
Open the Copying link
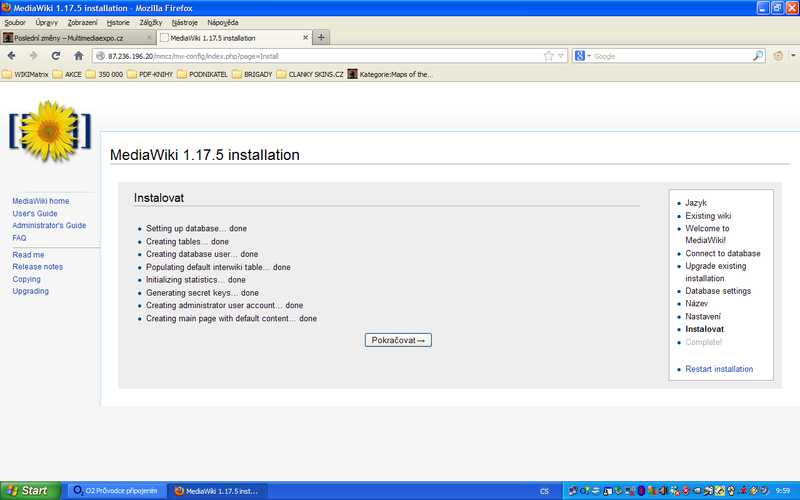[x=27, y=279]
